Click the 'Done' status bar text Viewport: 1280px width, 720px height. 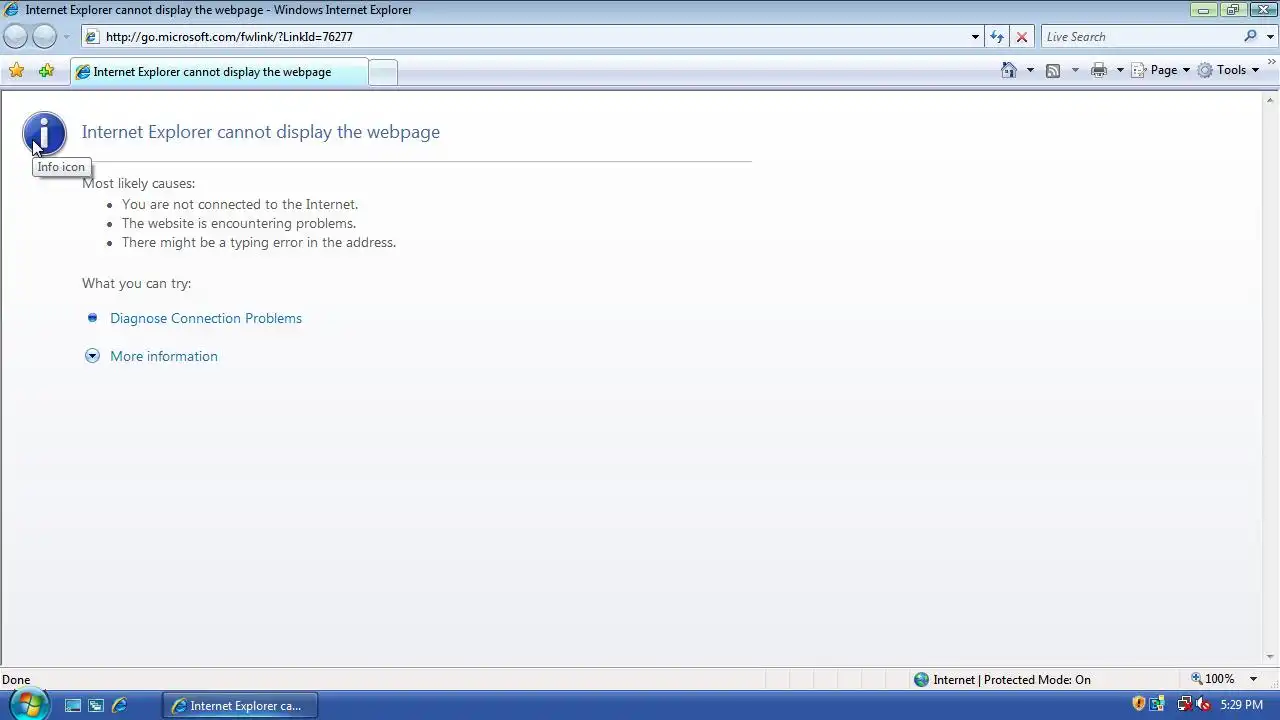click(16, 680)
